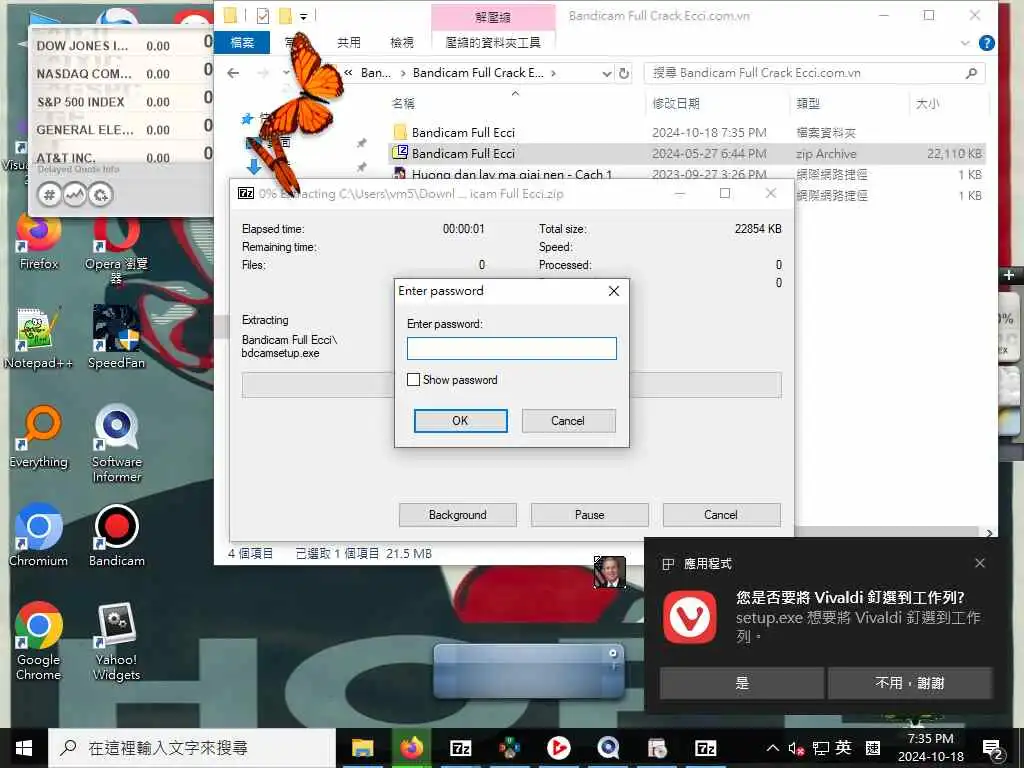This screenshot has height=768, width=1024.
Task: Click the refresh settings button in stock widget
Action: tap(100, 195)
